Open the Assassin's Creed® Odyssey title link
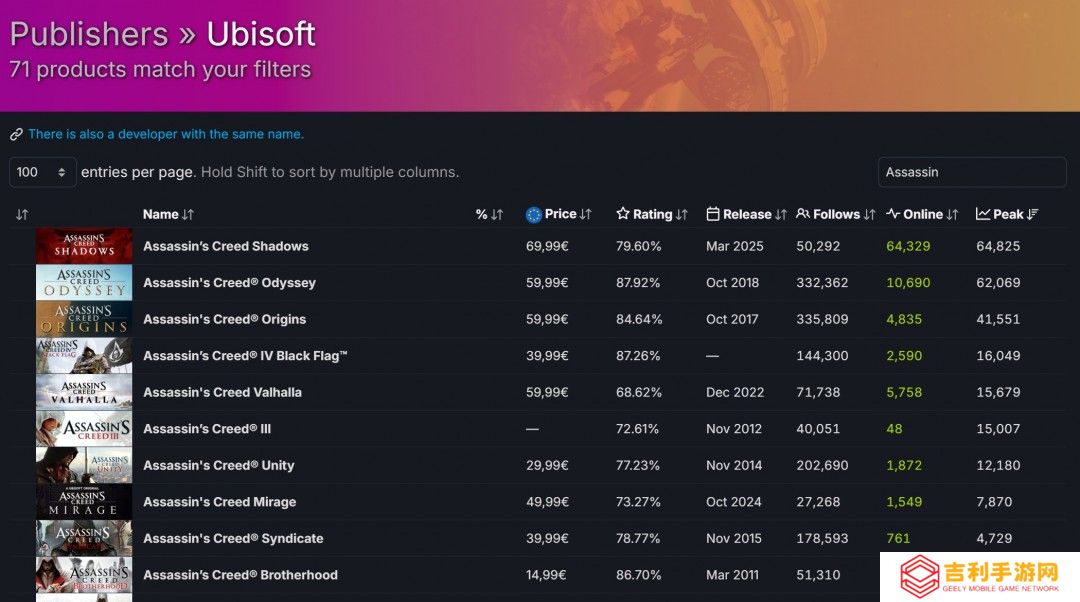 [x=229, y=282]
